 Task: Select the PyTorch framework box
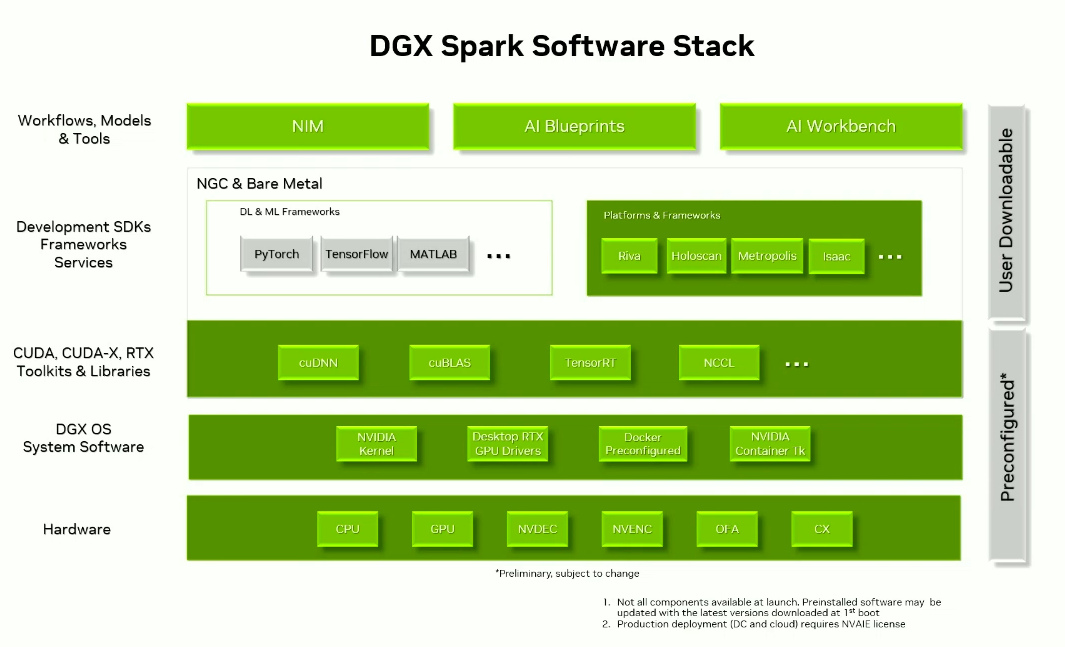click(277, 254)
